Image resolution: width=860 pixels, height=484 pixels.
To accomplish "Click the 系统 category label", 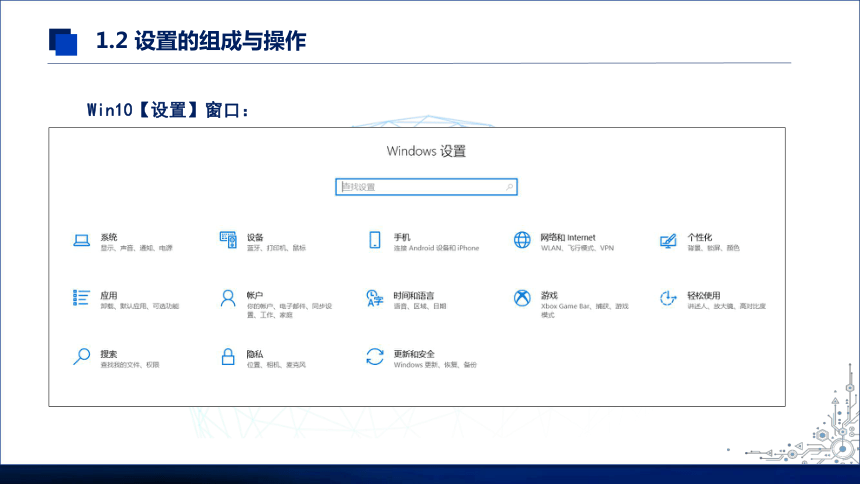I will 109,237.
